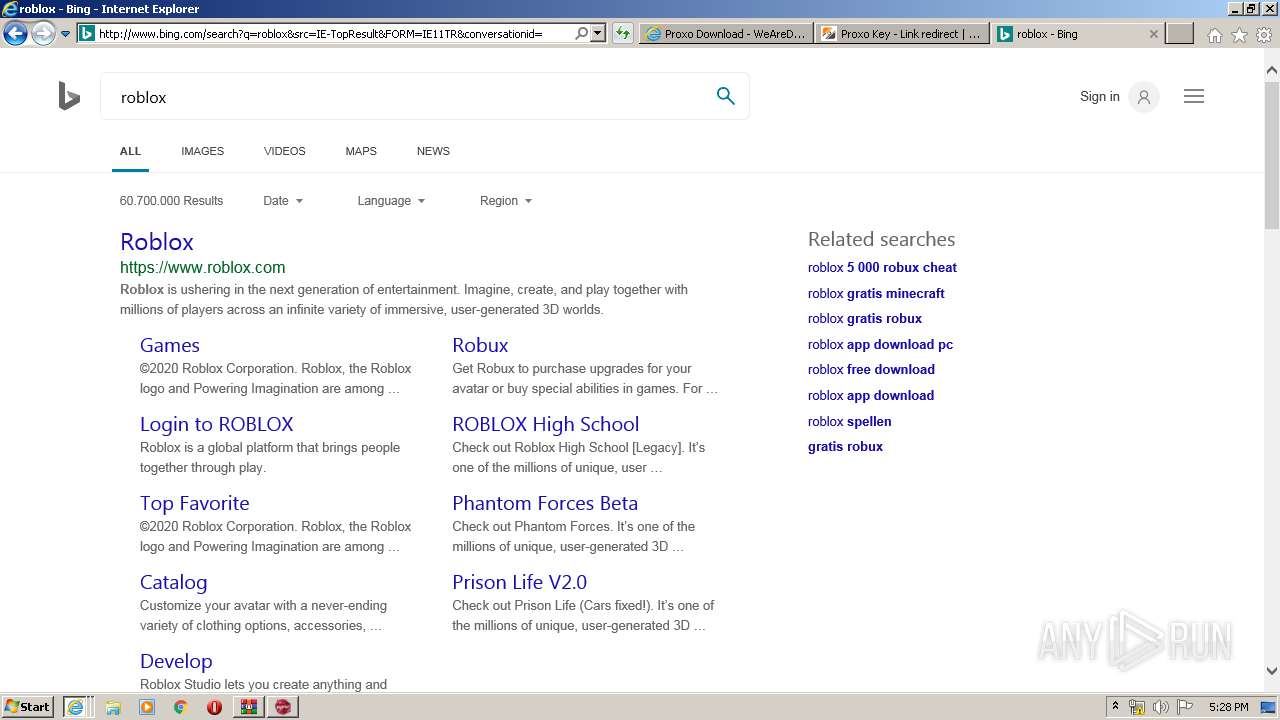Viewport: 1280px width, 720px height.
Task: Click the user avatar icon beside Sign in
Action: [x=1144, y=97]
